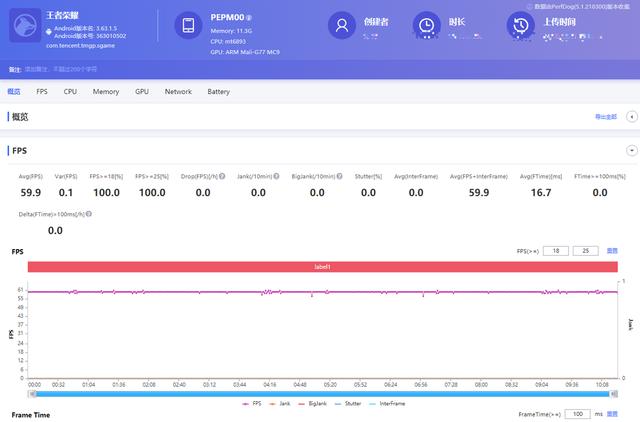Click GPU: ARM Mali-G77 MC9 text
Image resolution: width=640 pixels, height=422 pixels.
pos(245,52)
